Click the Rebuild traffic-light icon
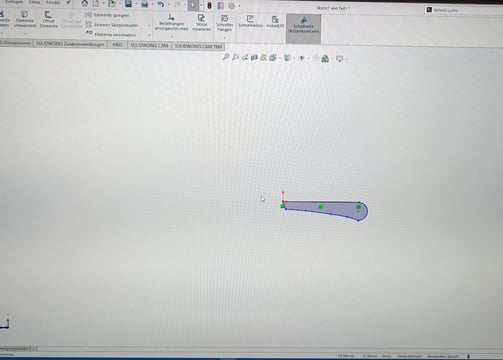 (209, 5)
